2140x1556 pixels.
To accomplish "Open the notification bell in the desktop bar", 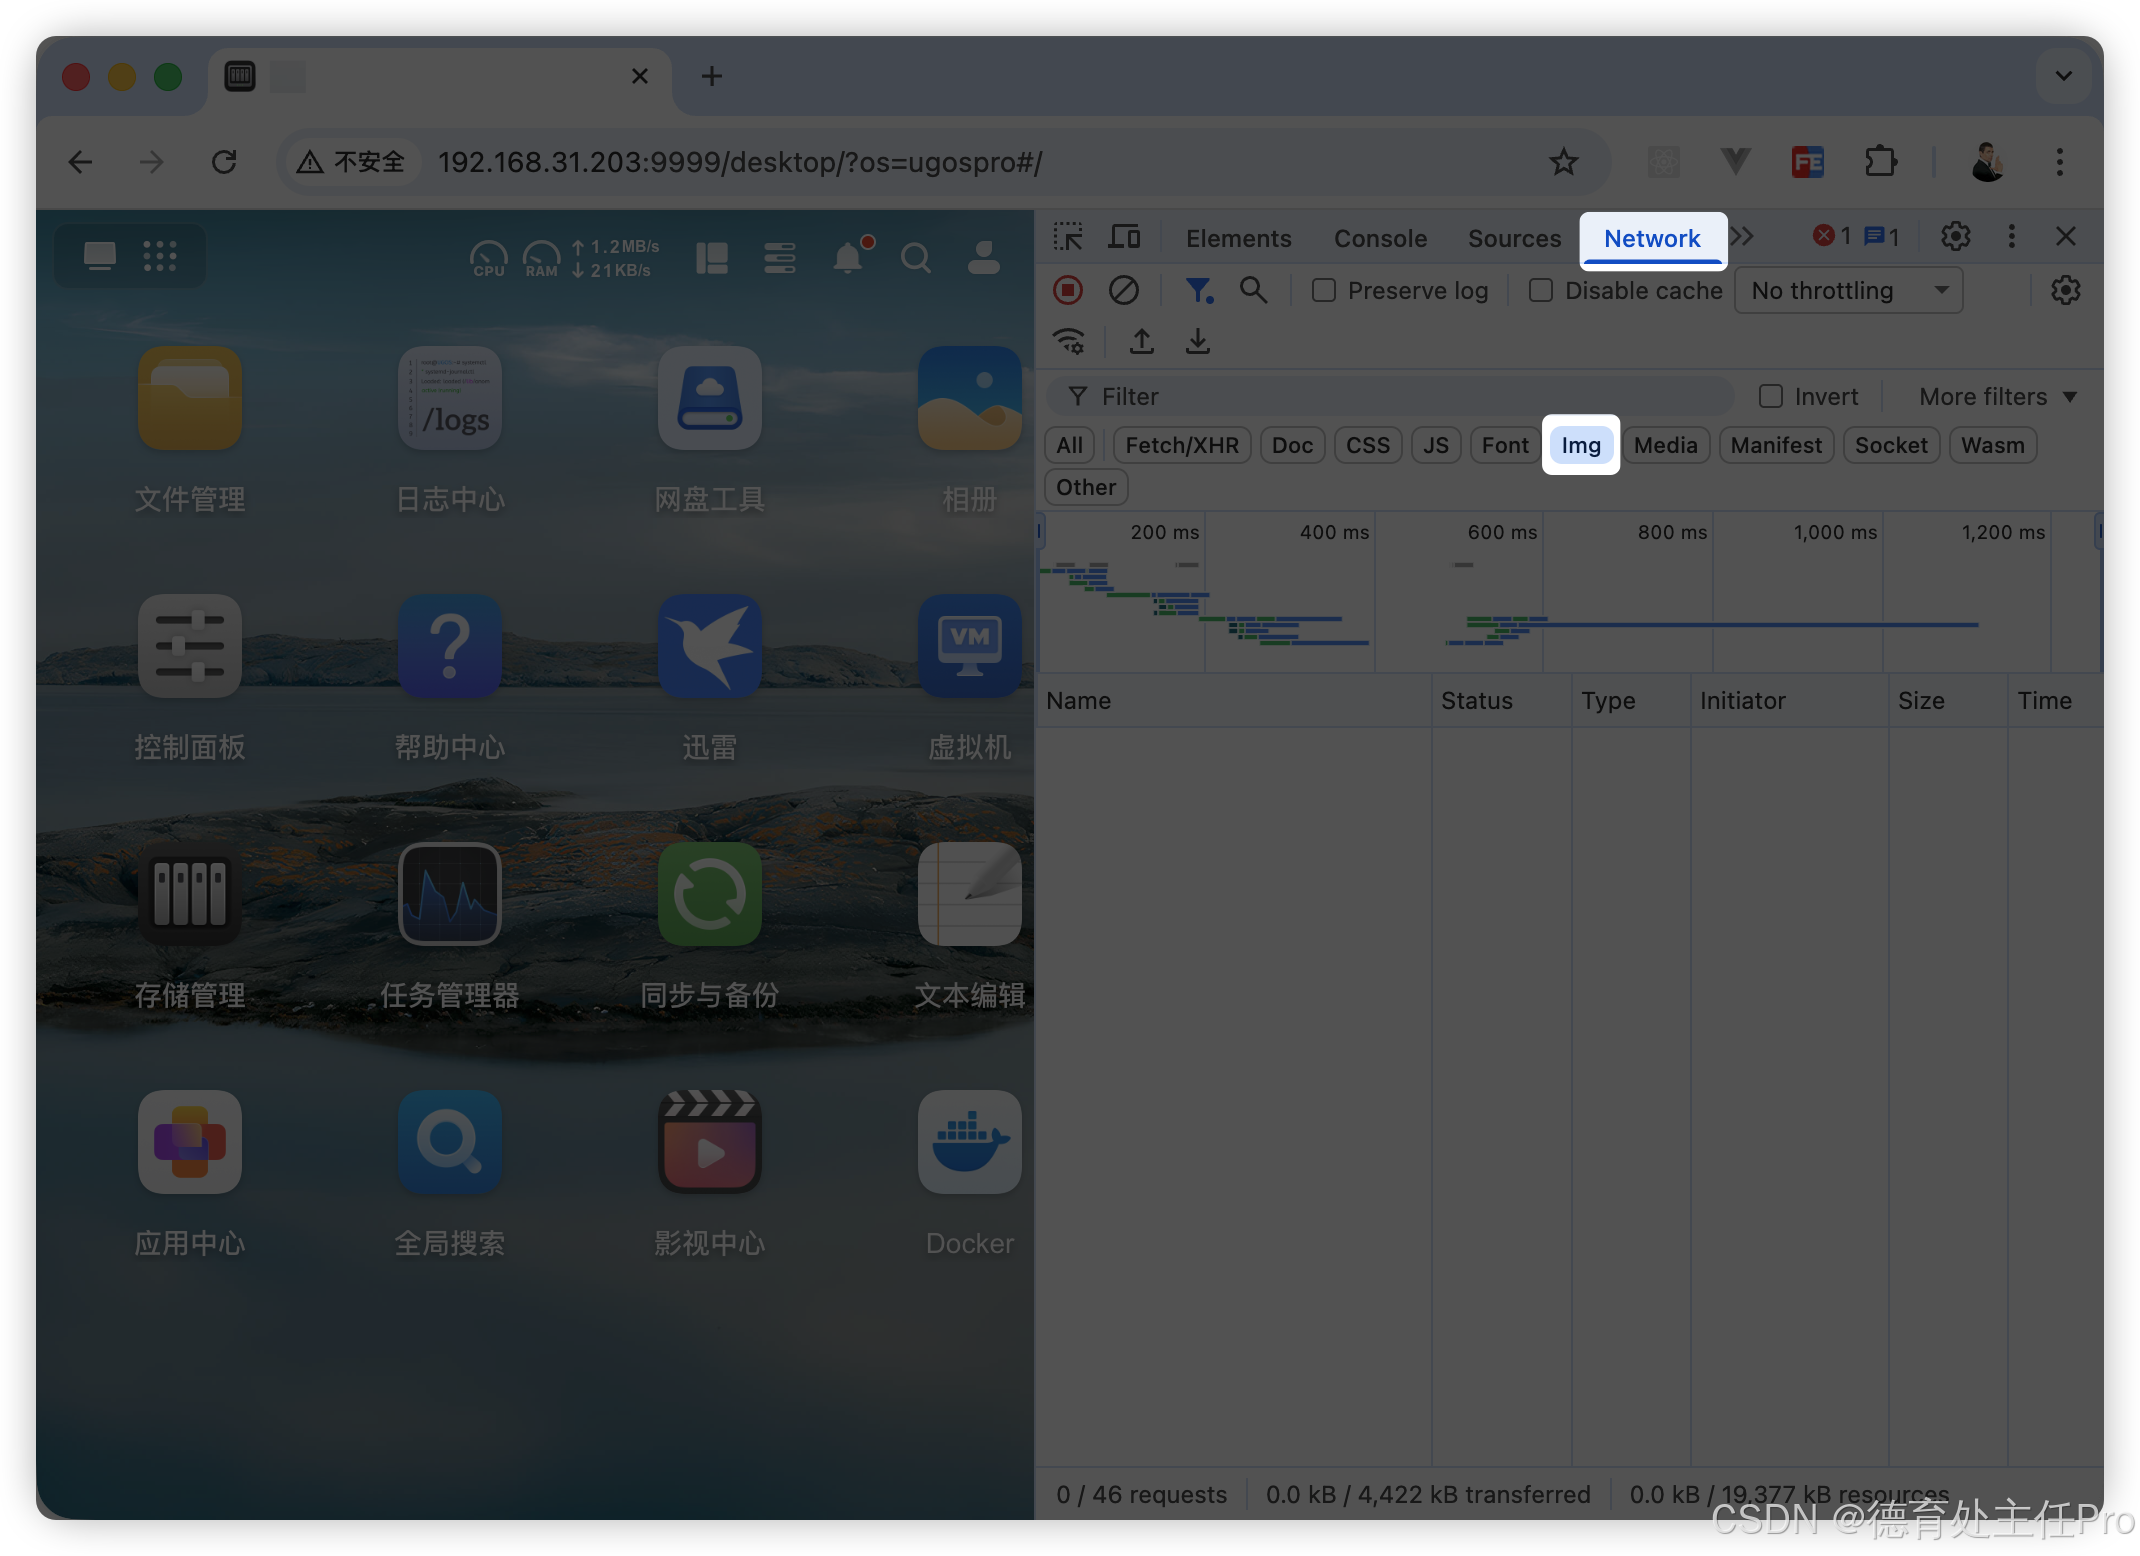I will (x=847, y=258).
